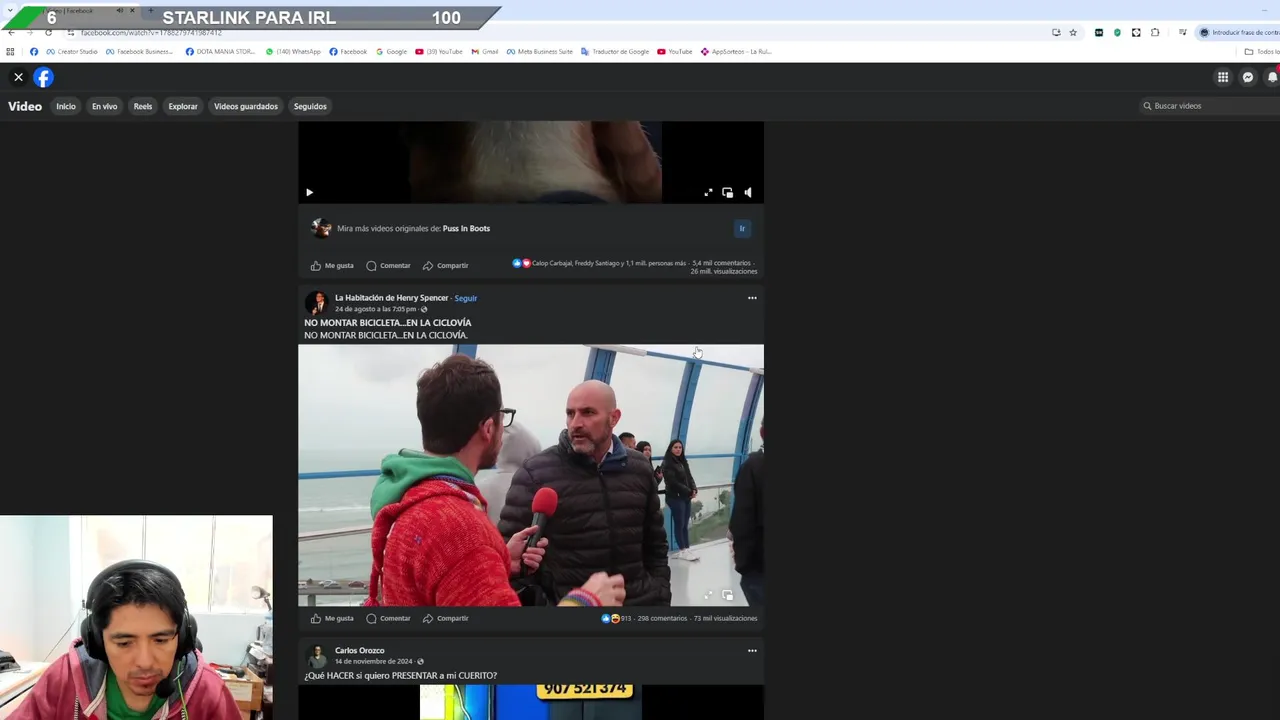Click the browser address bar URL
This screenshot has height=720, width=1280.
tap(150, 33)
